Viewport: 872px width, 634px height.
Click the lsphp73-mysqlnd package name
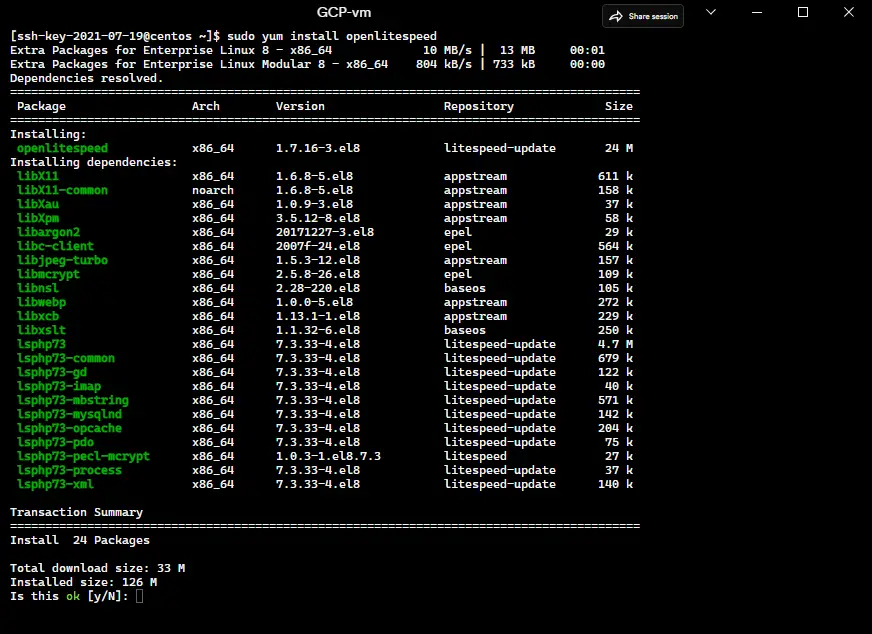(x=70, y=414)
